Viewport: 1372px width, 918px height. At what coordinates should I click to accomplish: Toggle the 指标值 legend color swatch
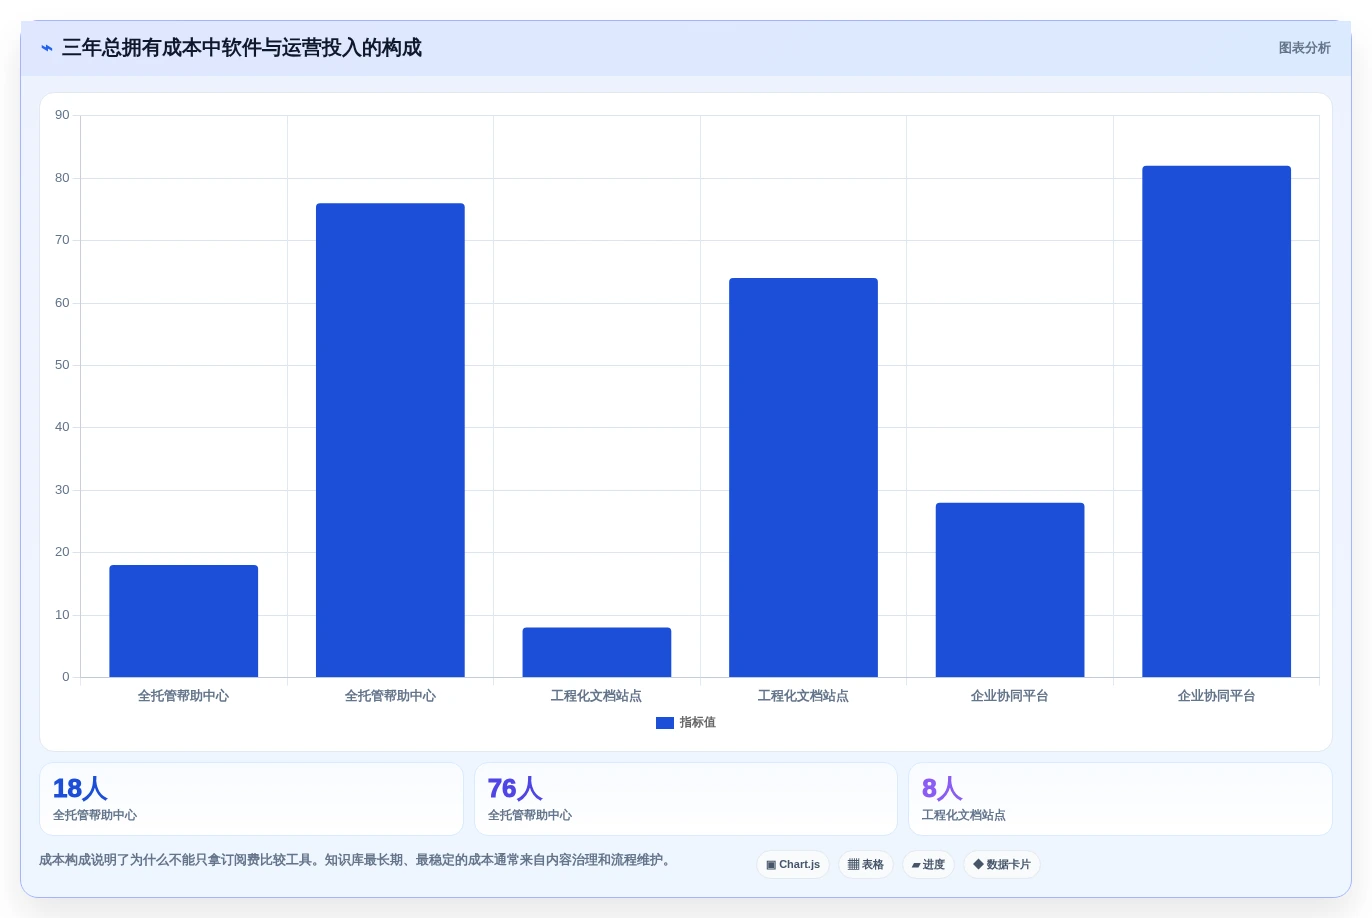pos(665,723)
